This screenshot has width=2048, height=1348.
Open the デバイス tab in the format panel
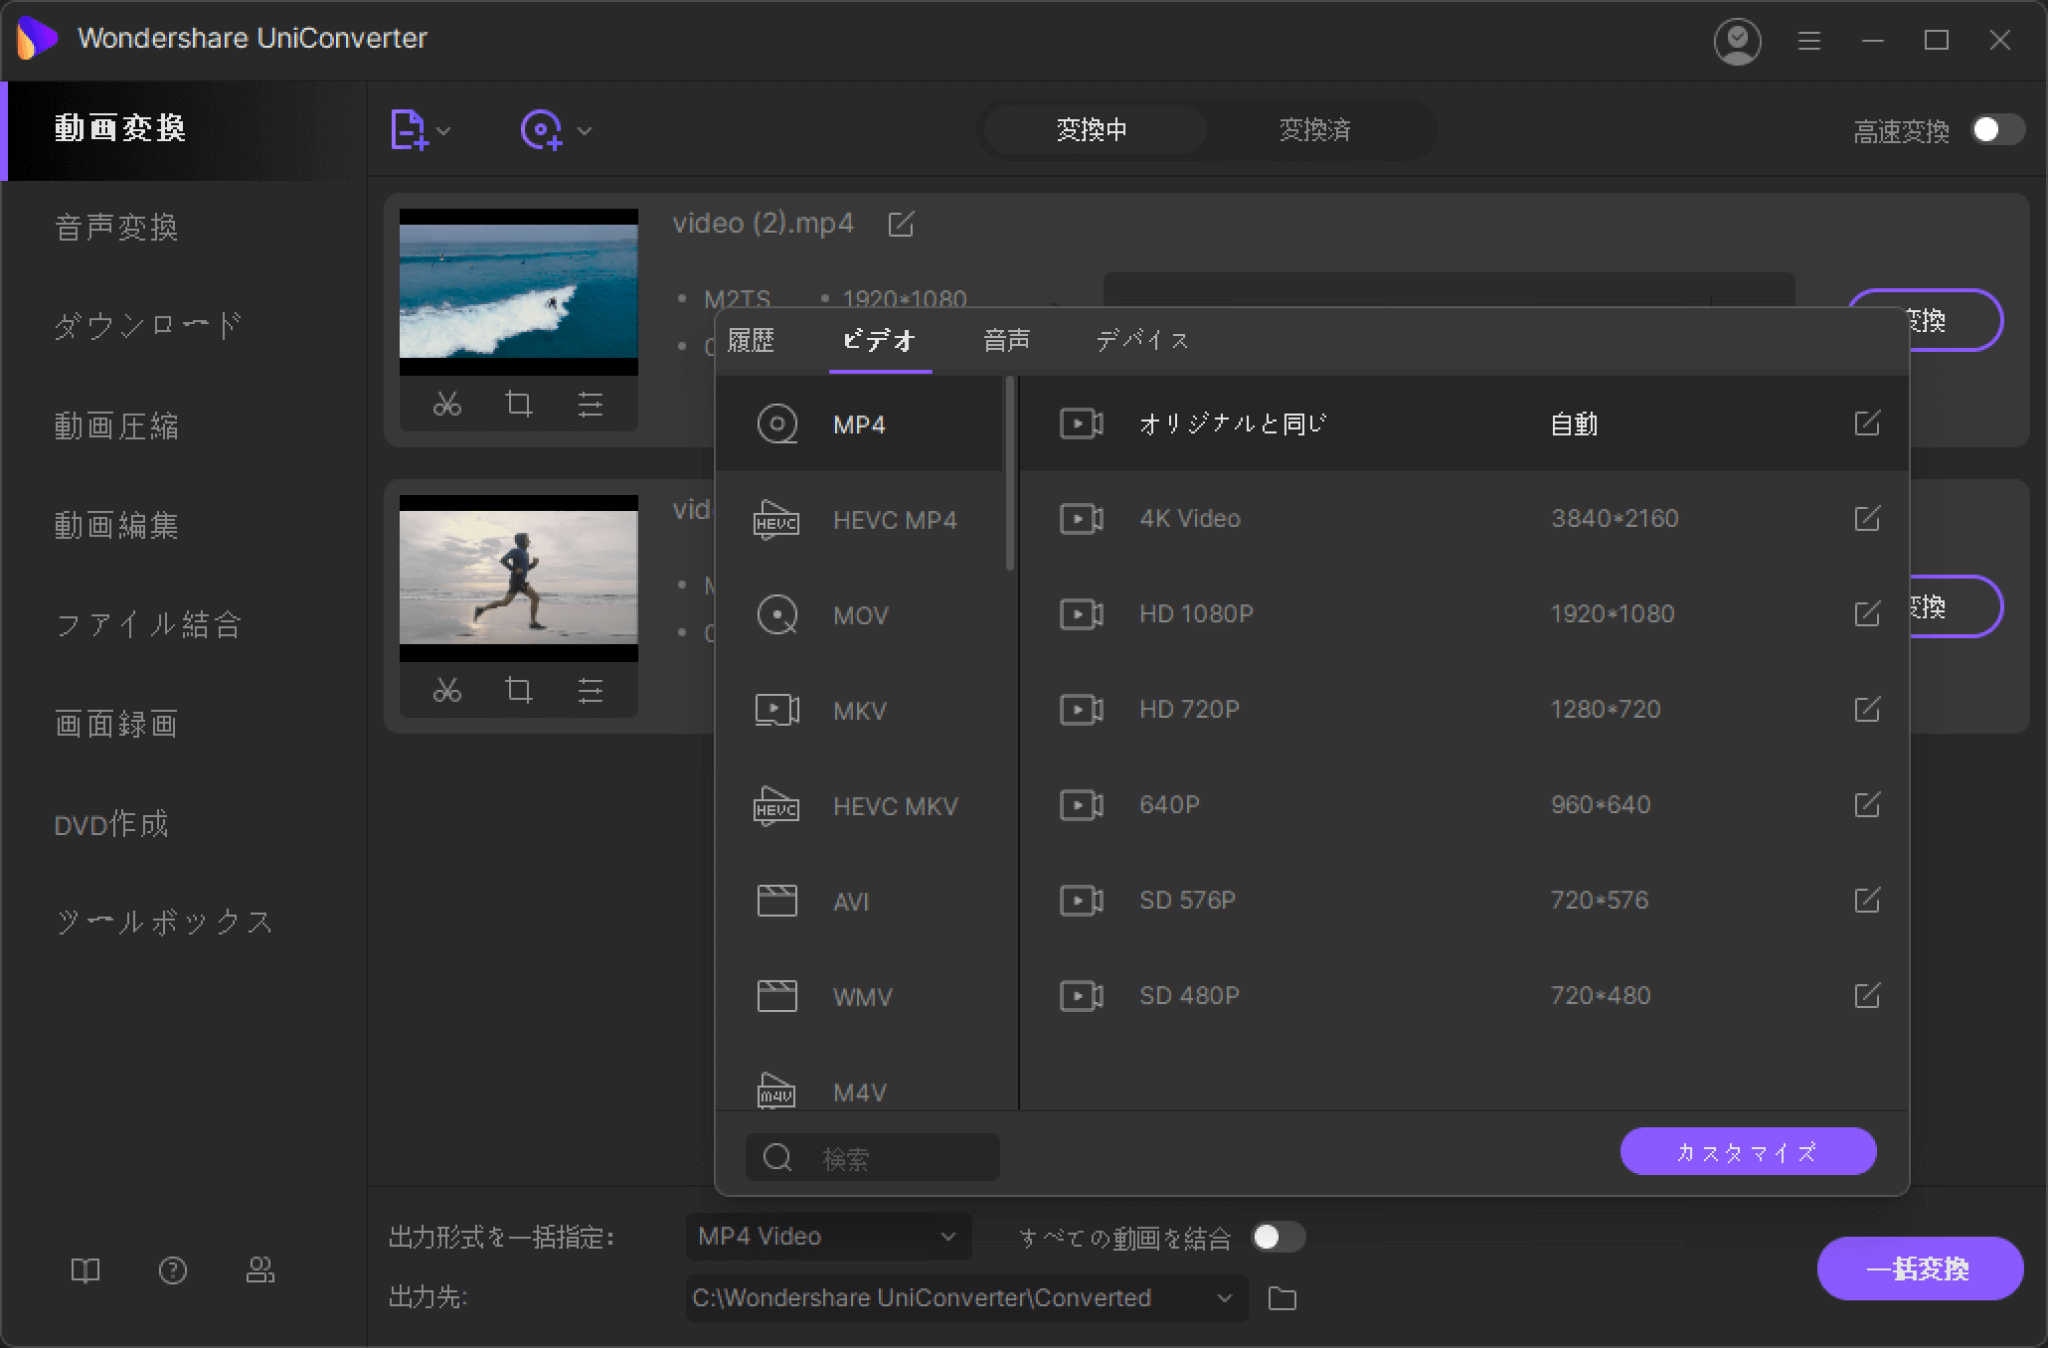point(1141,341)
